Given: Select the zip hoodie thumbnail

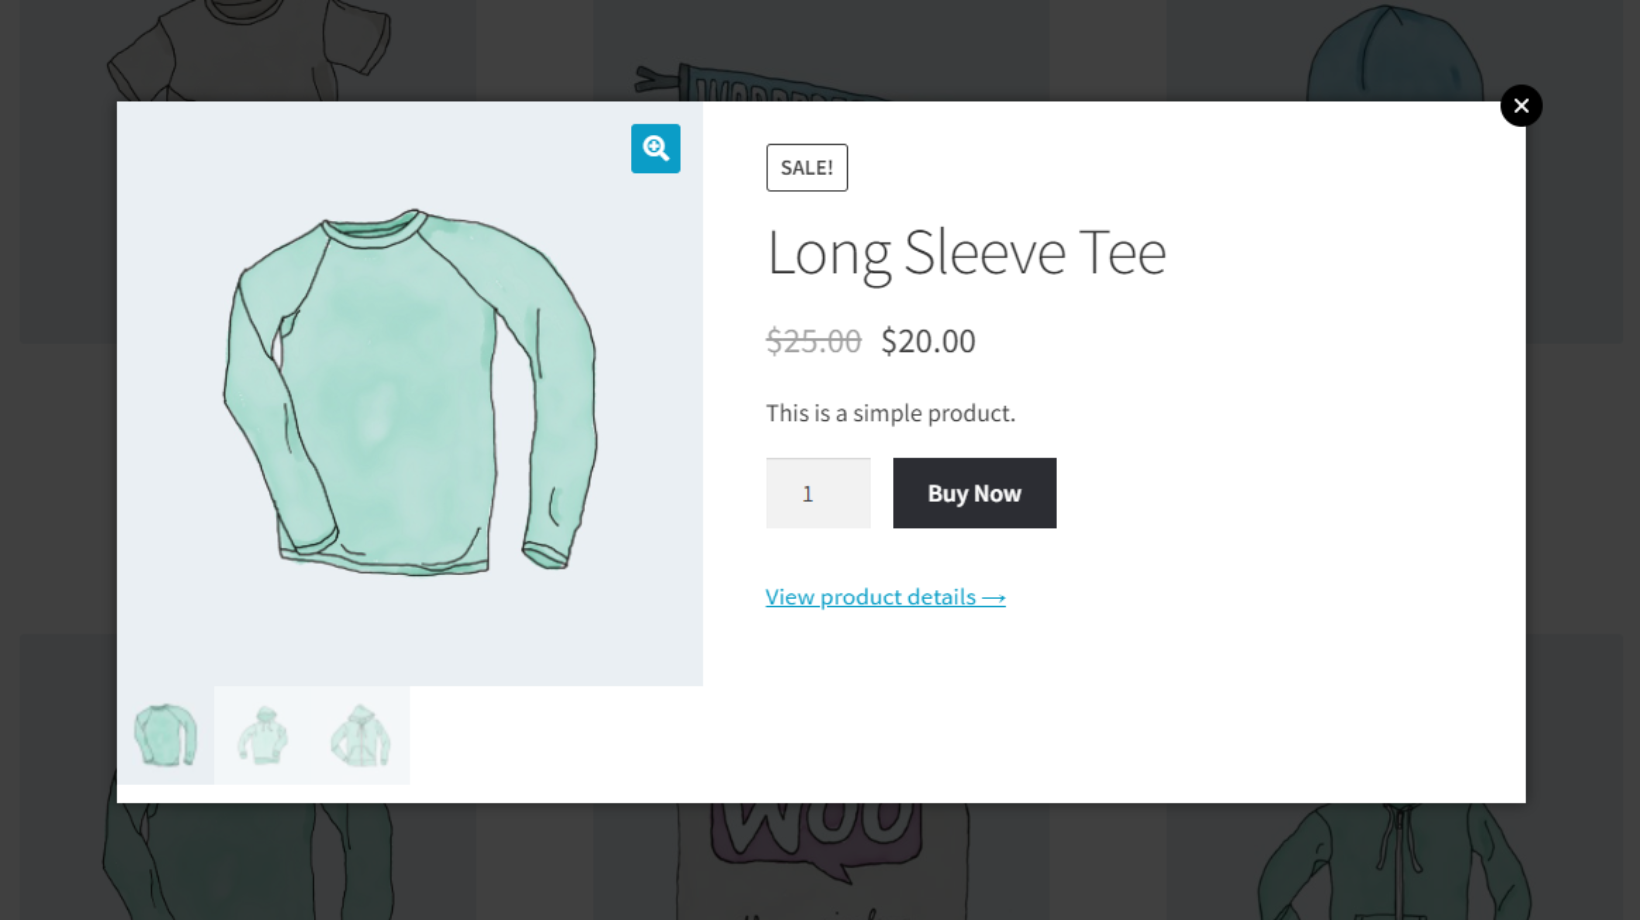Looking at the screenshot, I should (359, 735).
